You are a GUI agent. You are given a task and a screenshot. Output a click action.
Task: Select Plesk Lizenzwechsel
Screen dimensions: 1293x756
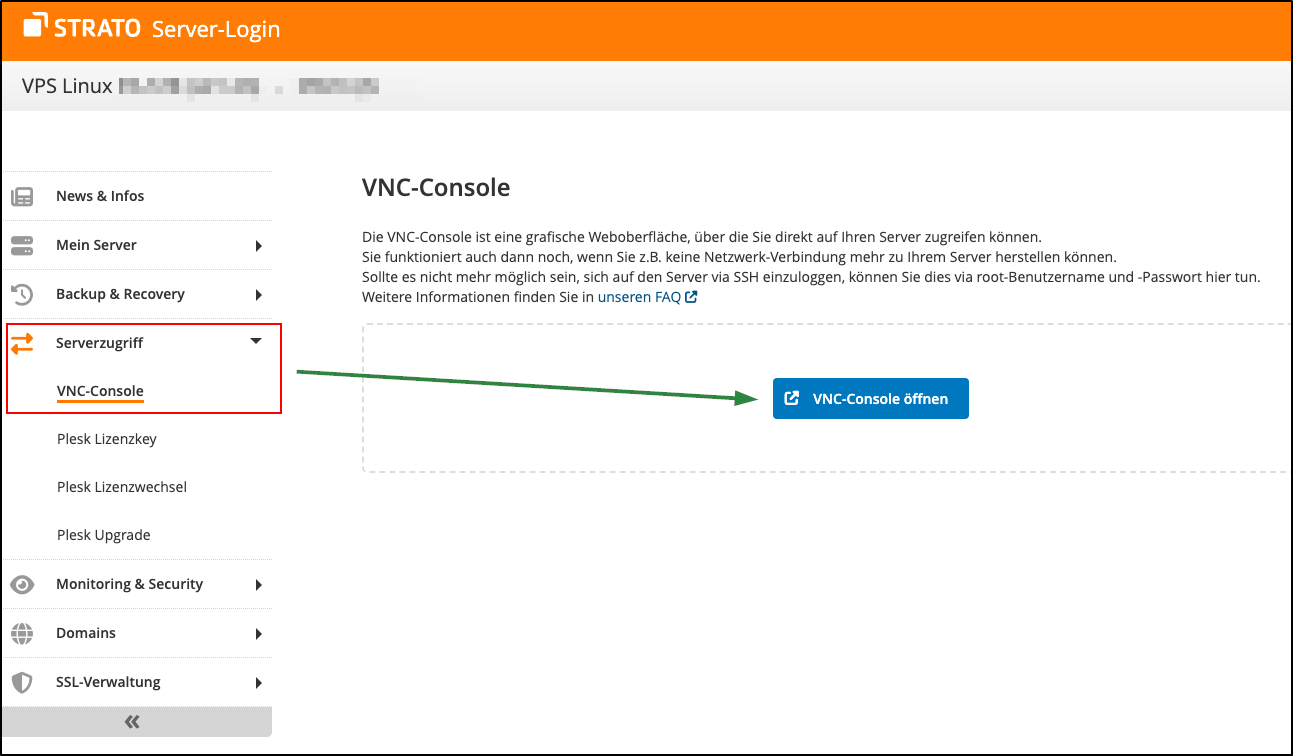121,486
